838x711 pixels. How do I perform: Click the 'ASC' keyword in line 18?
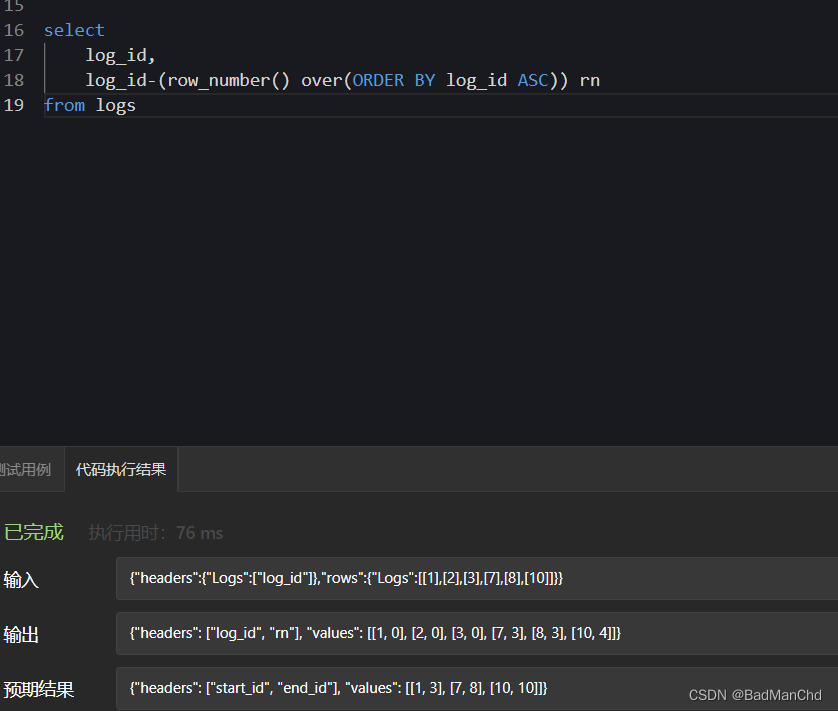click(x=533, y=80)
